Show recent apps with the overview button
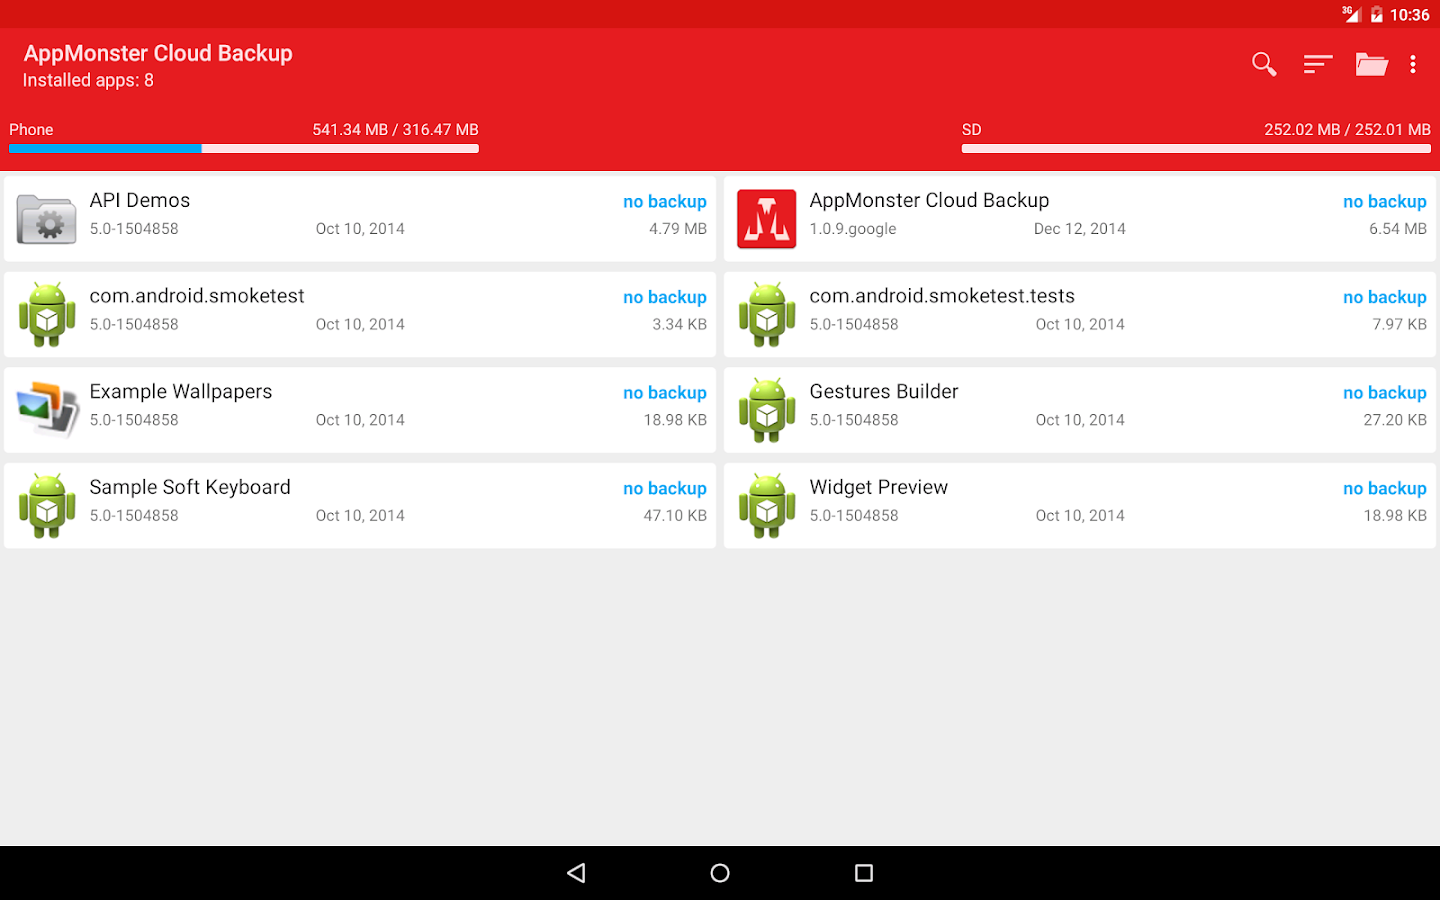Screen dimensions: 1440x900 pos(864,873)
